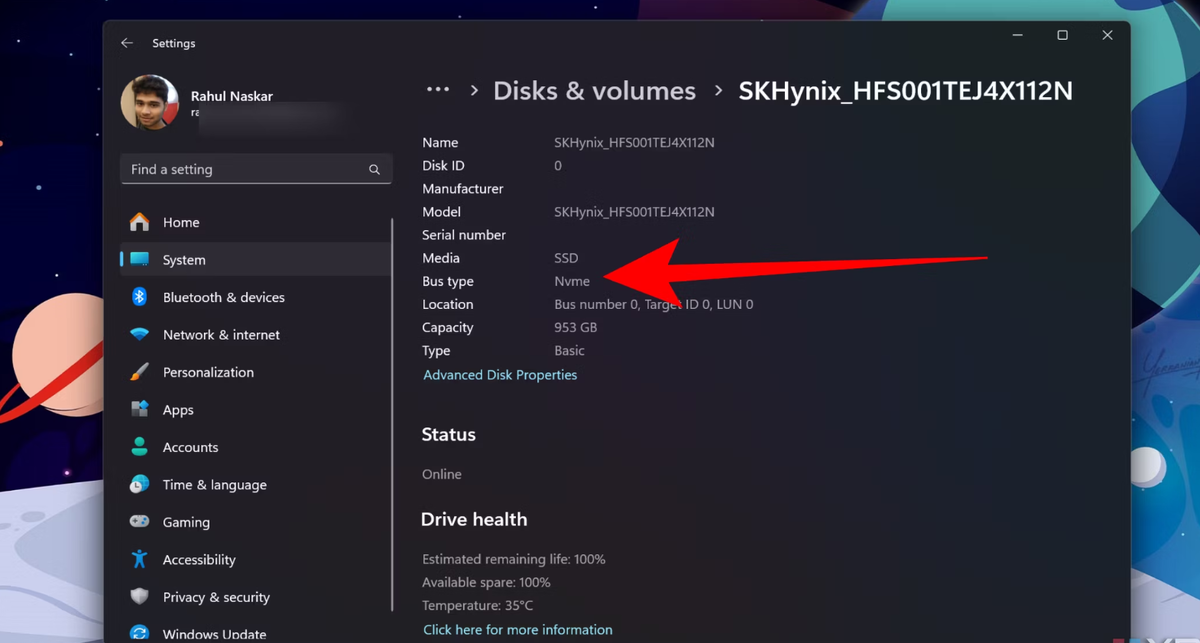
Task: Click Rahul Naskar profile picture
Action: pyautogui.click(x=150, y=102)
